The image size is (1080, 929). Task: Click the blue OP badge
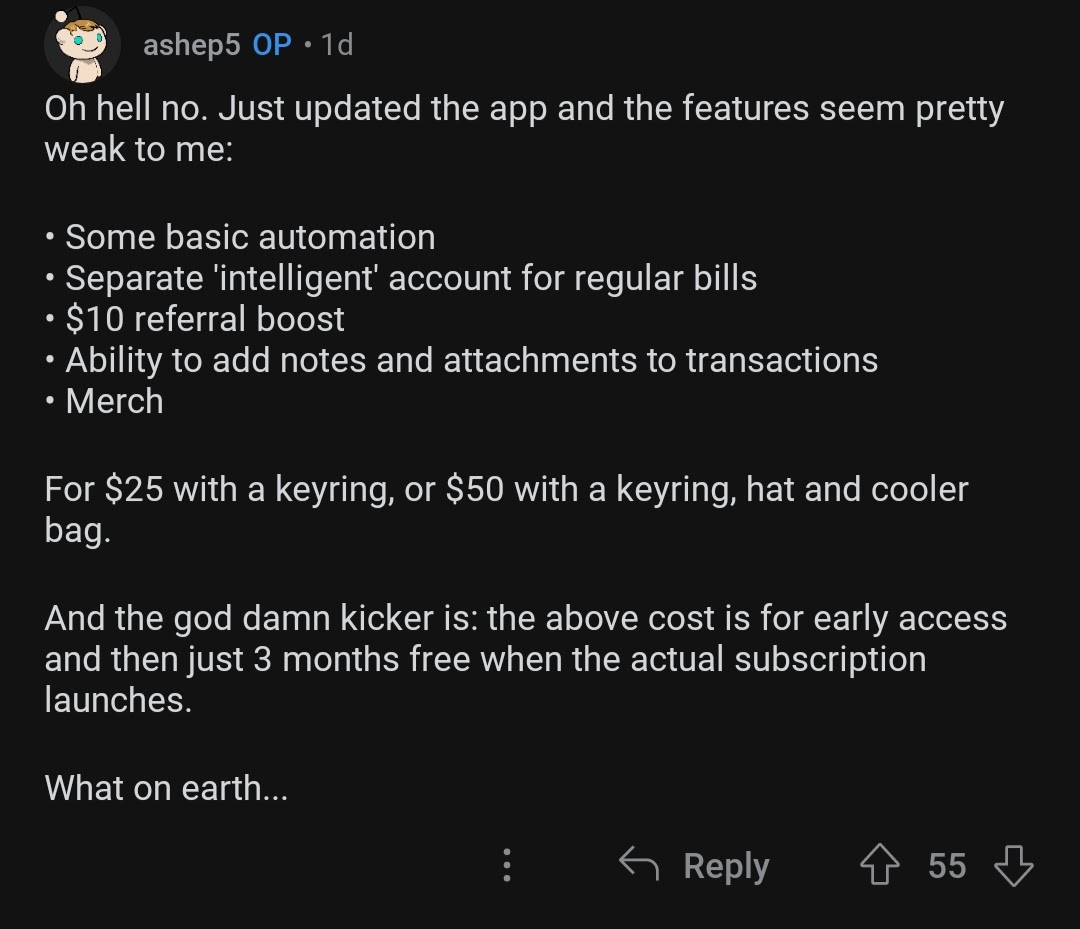click(272, 45)
